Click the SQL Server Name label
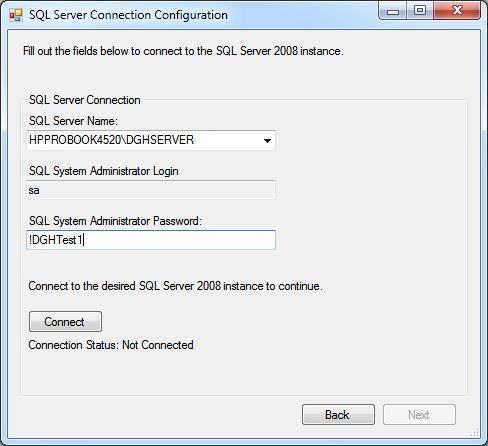Image resolution: width=488 pixels, height=446 pixels. tap(73, 121)
